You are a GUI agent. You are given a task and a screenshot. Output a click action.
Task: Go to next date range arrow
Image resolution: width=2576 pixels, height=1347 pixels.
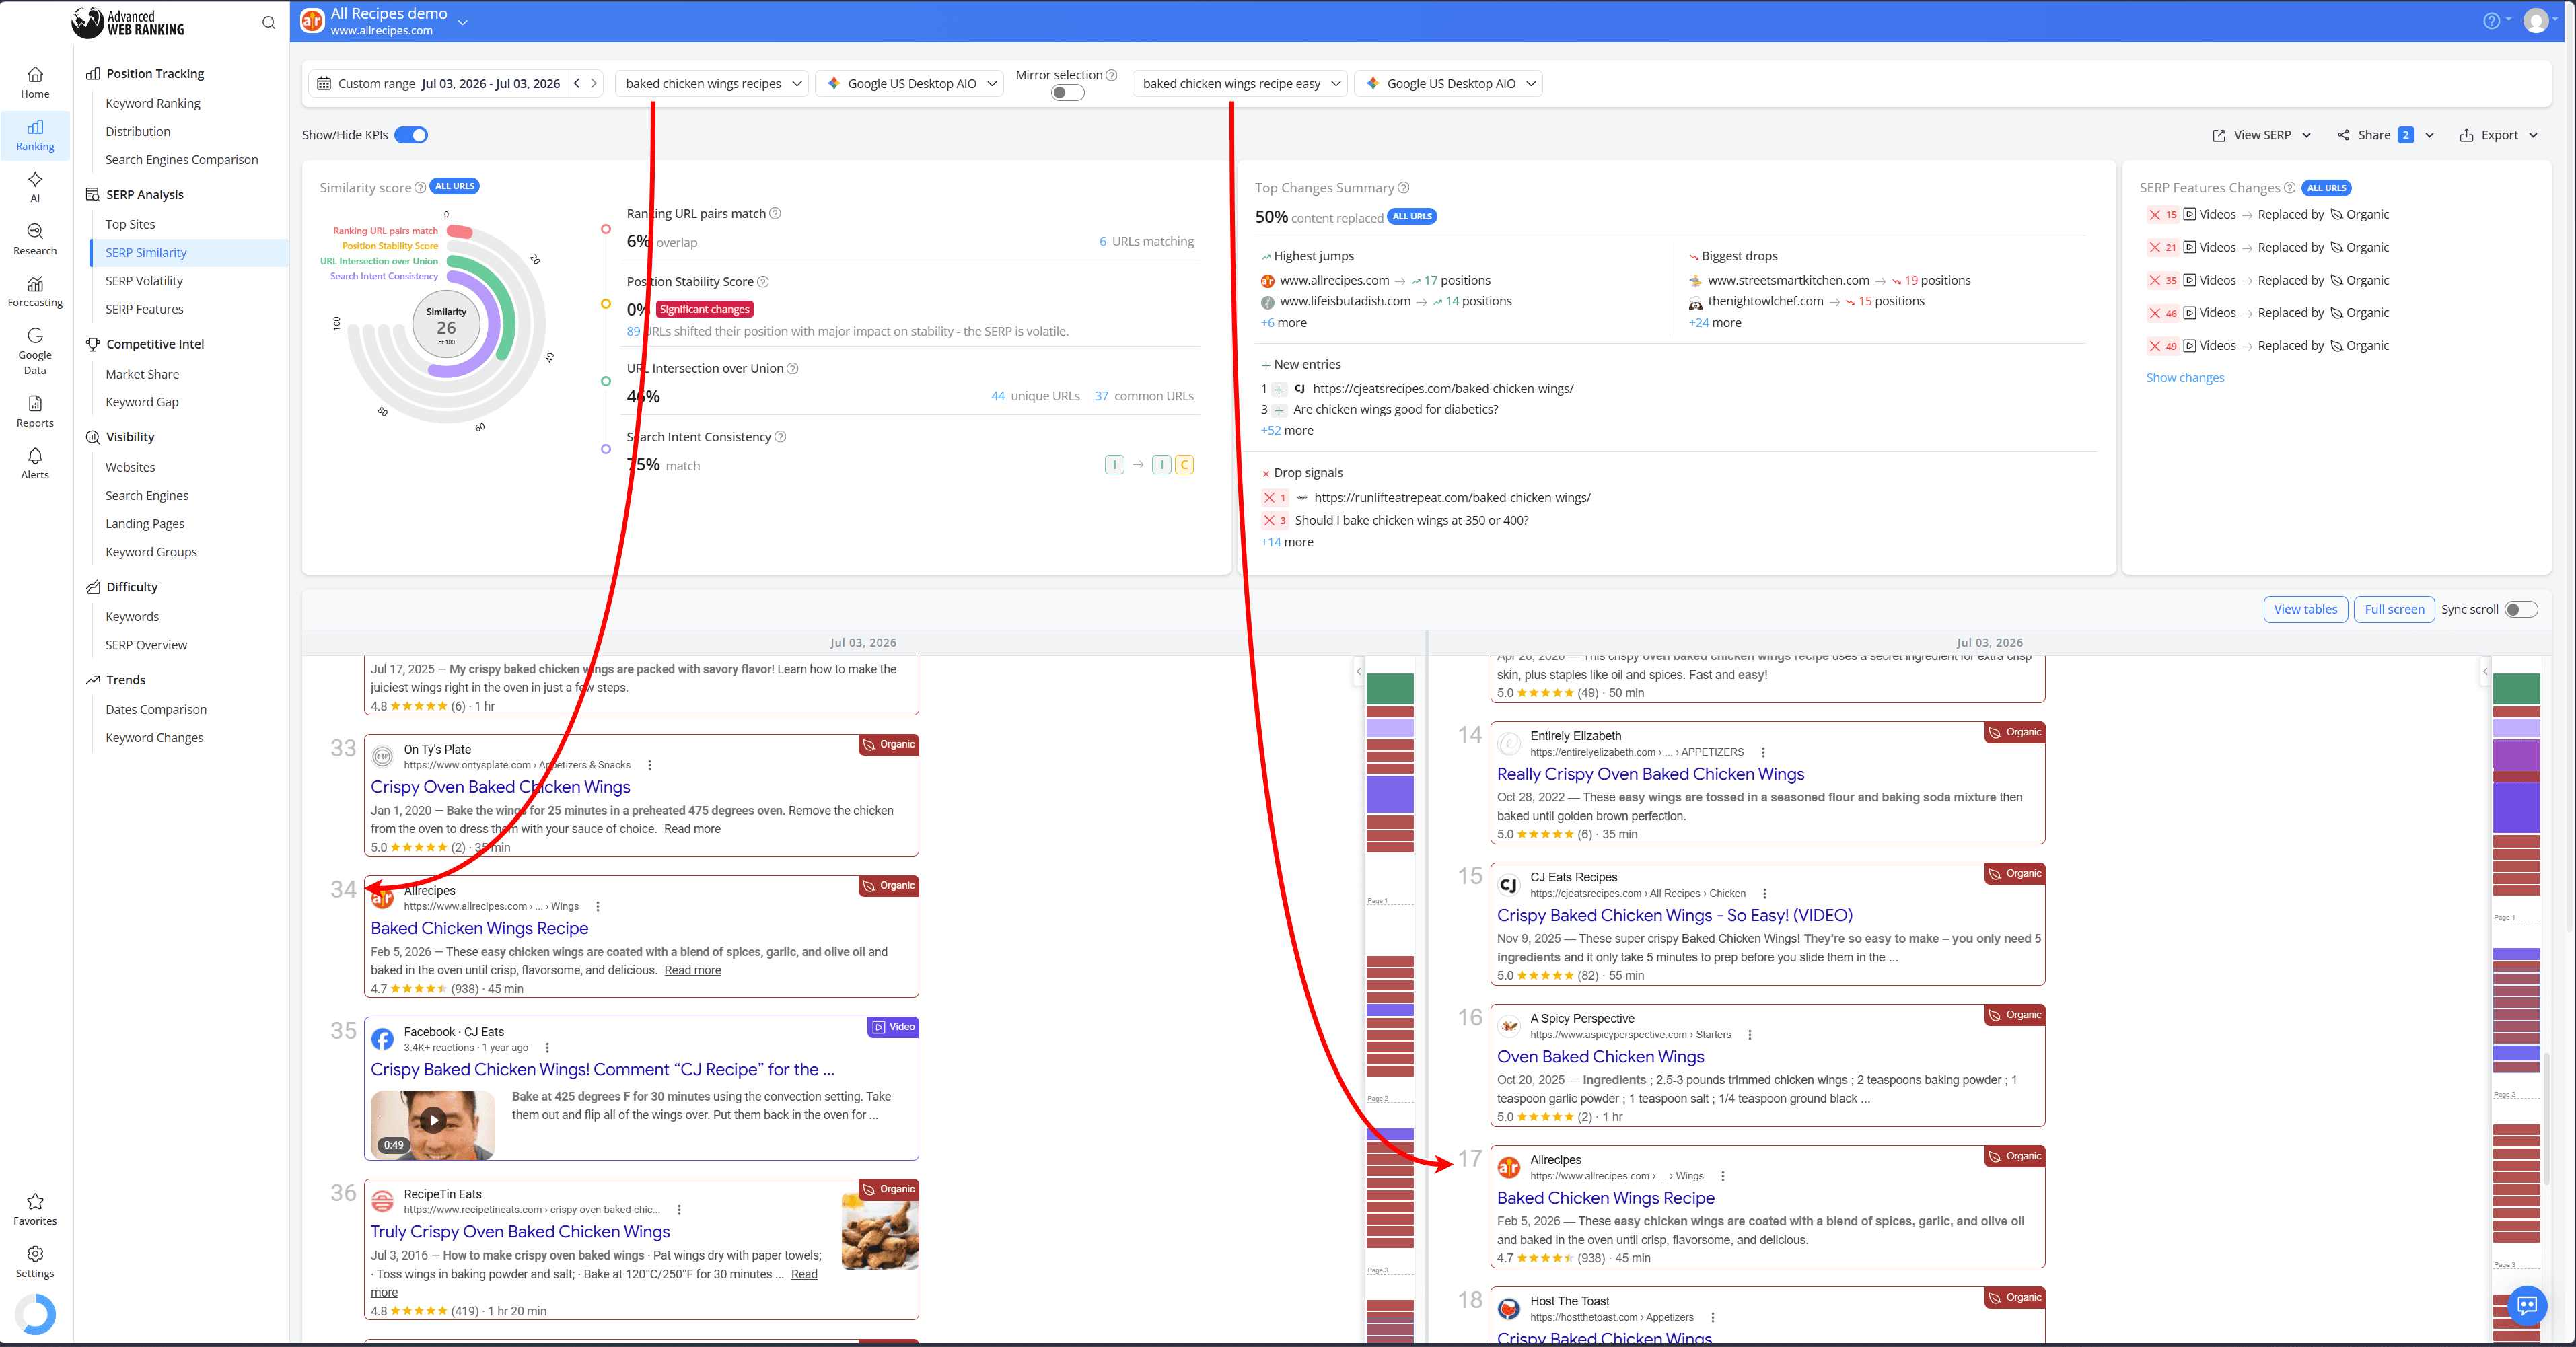coord(594,83)
